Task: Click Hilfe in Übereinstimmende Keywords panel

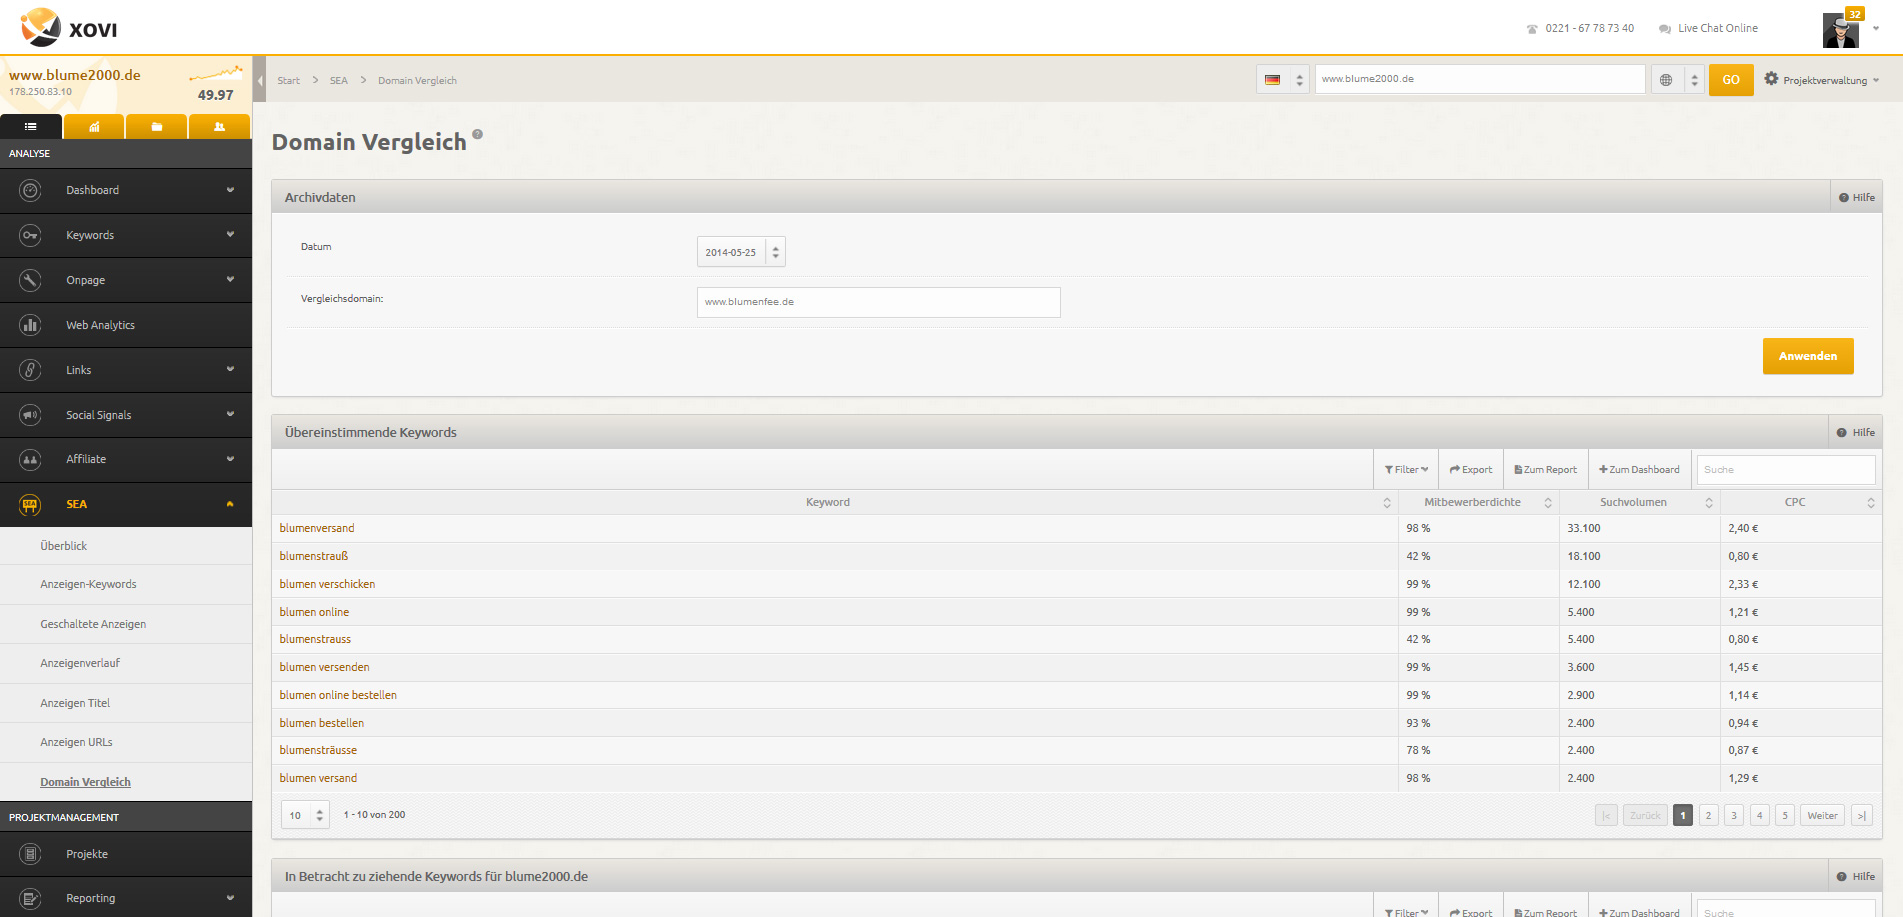Action: click(x=1856, y=433)
